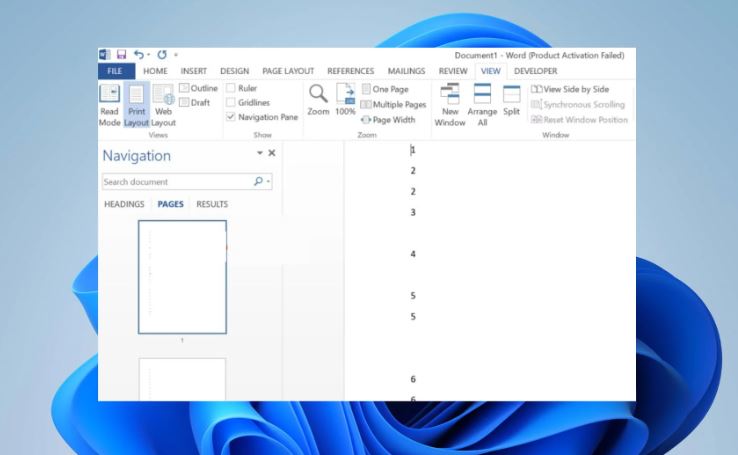
Task: Click the number 4 in the document
Action: 413,254
